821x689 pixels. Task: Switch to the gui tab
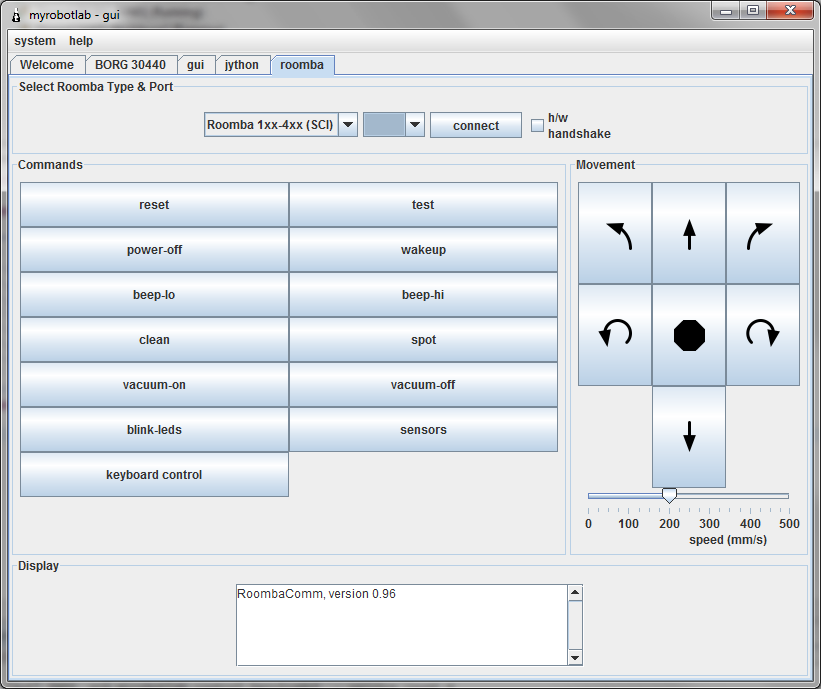pyautogui.click(x=196, y=65)
